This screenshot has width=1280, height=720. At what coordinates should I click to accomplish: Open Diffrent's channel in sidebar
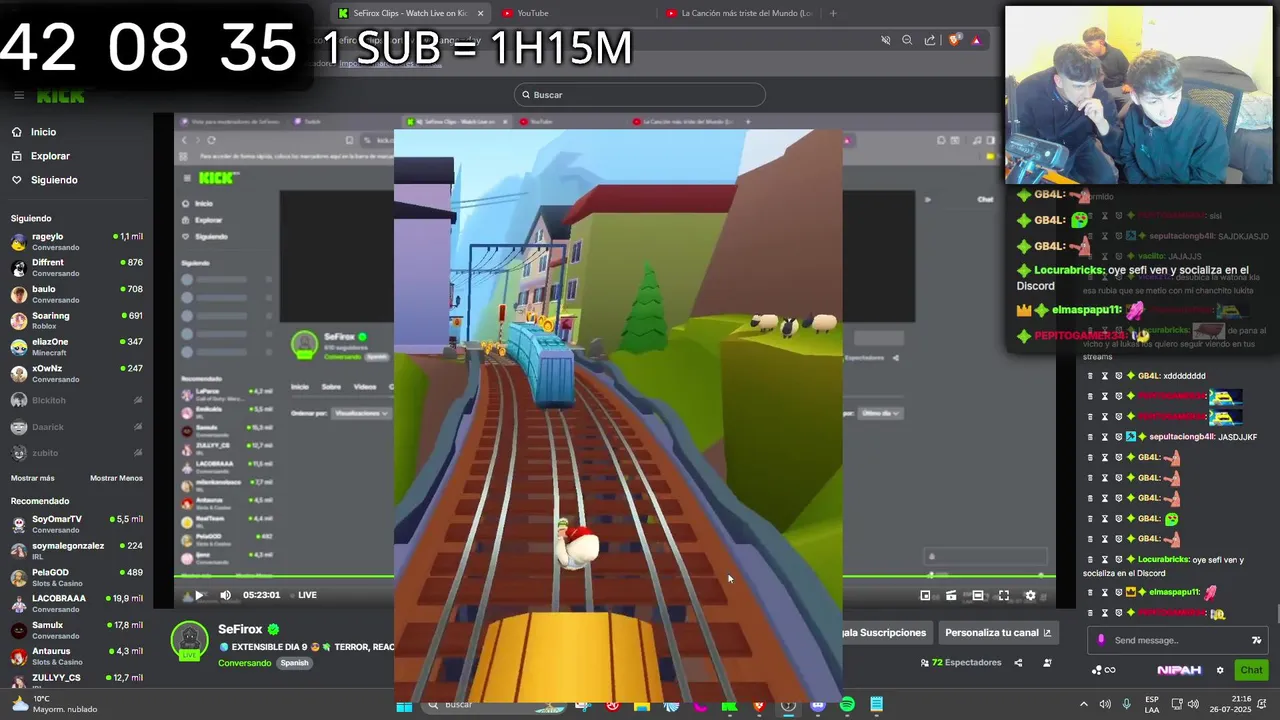pos(77,268)
